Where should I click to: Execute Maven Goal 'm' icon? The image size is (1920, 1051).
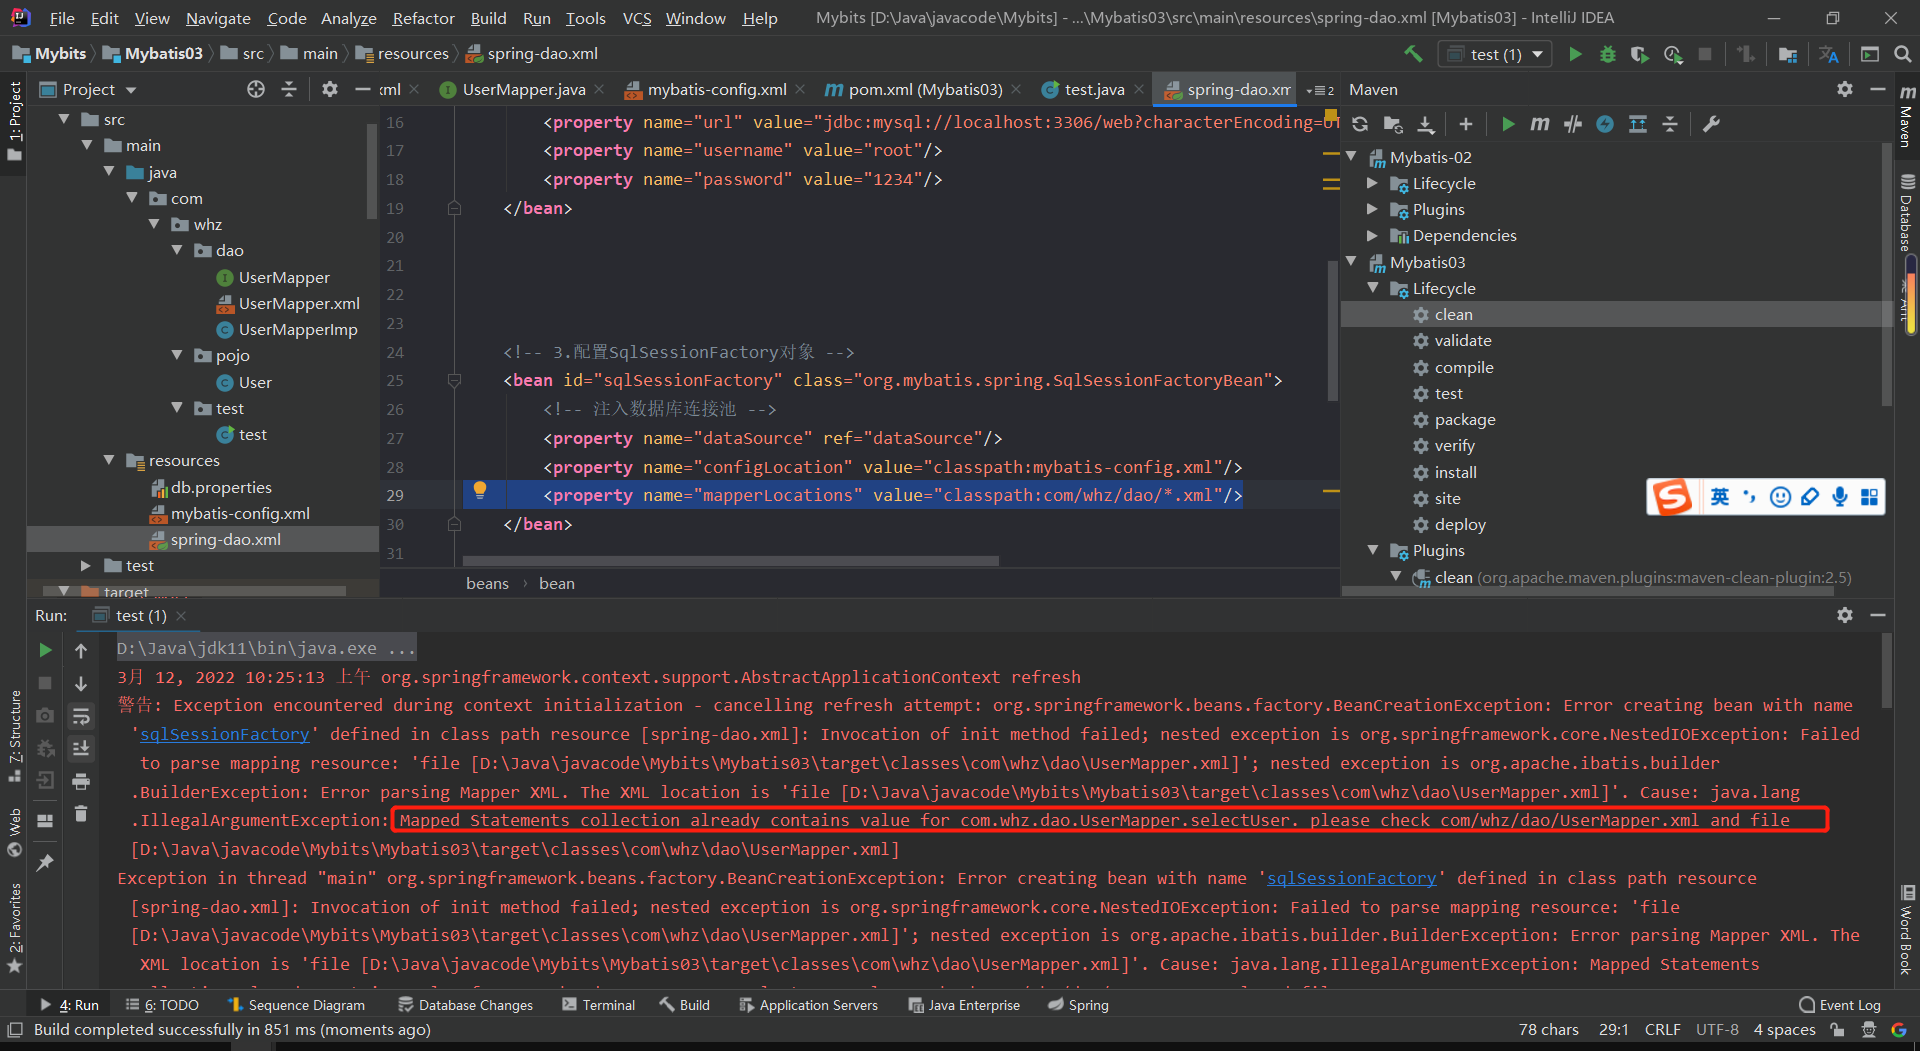point(1540,124)
